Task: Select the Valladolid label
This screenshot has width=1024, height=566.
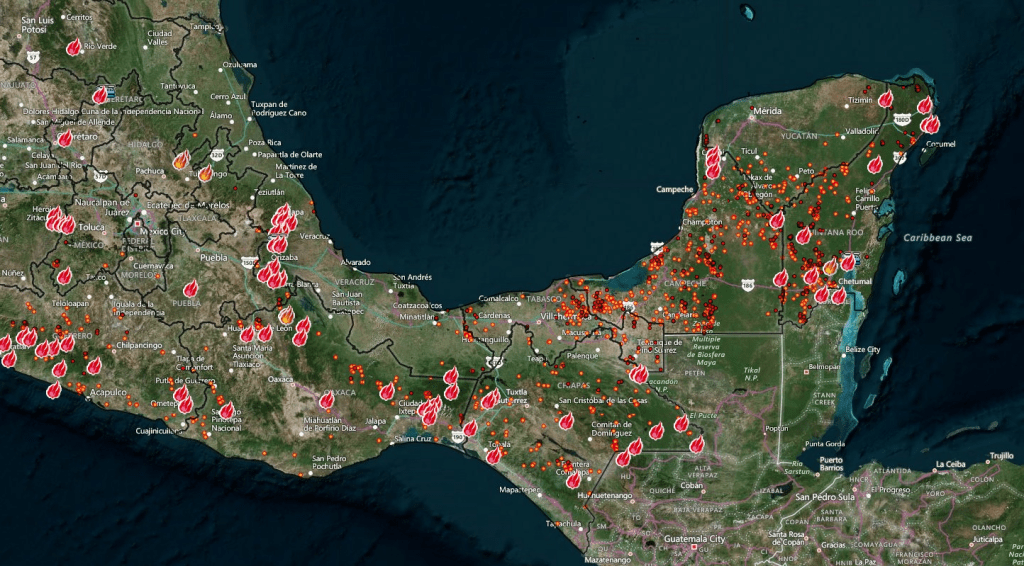Action: pyautogui.click(x=861, y=131)
